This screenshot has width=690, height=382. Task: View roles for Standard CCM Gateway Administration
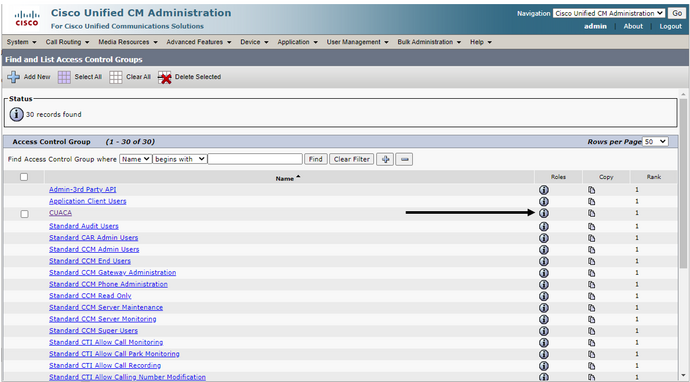tap(544, 273)
